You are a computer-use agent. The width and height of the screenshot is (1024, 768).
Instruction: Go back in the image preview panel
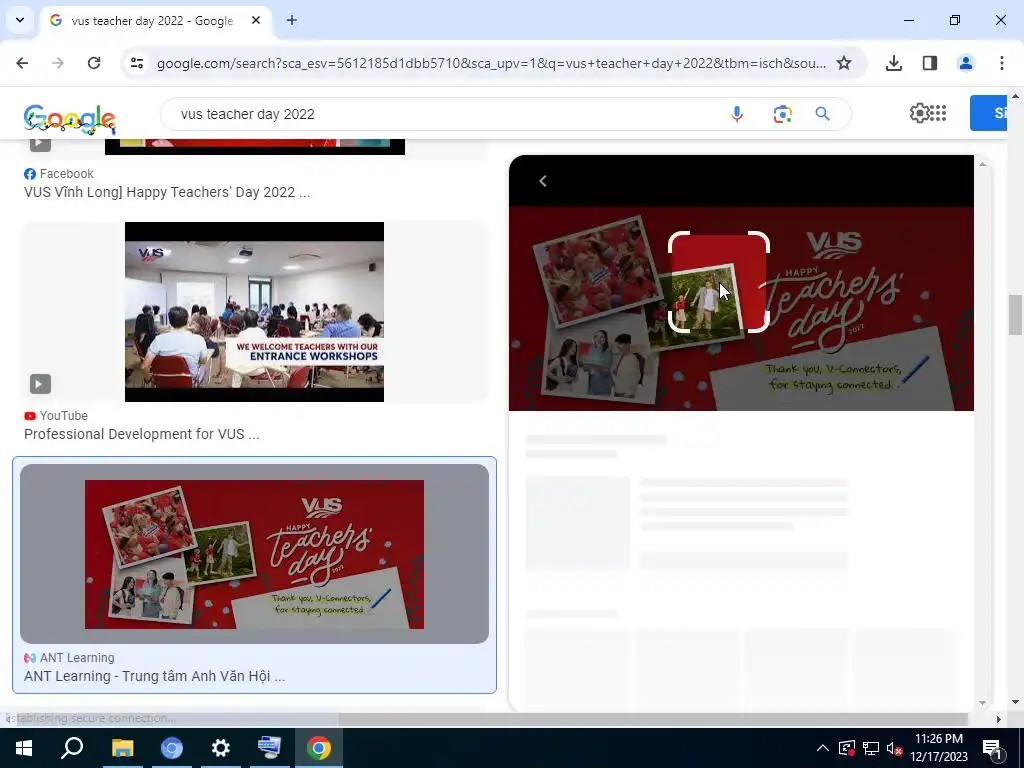click(x=543, y=181)
